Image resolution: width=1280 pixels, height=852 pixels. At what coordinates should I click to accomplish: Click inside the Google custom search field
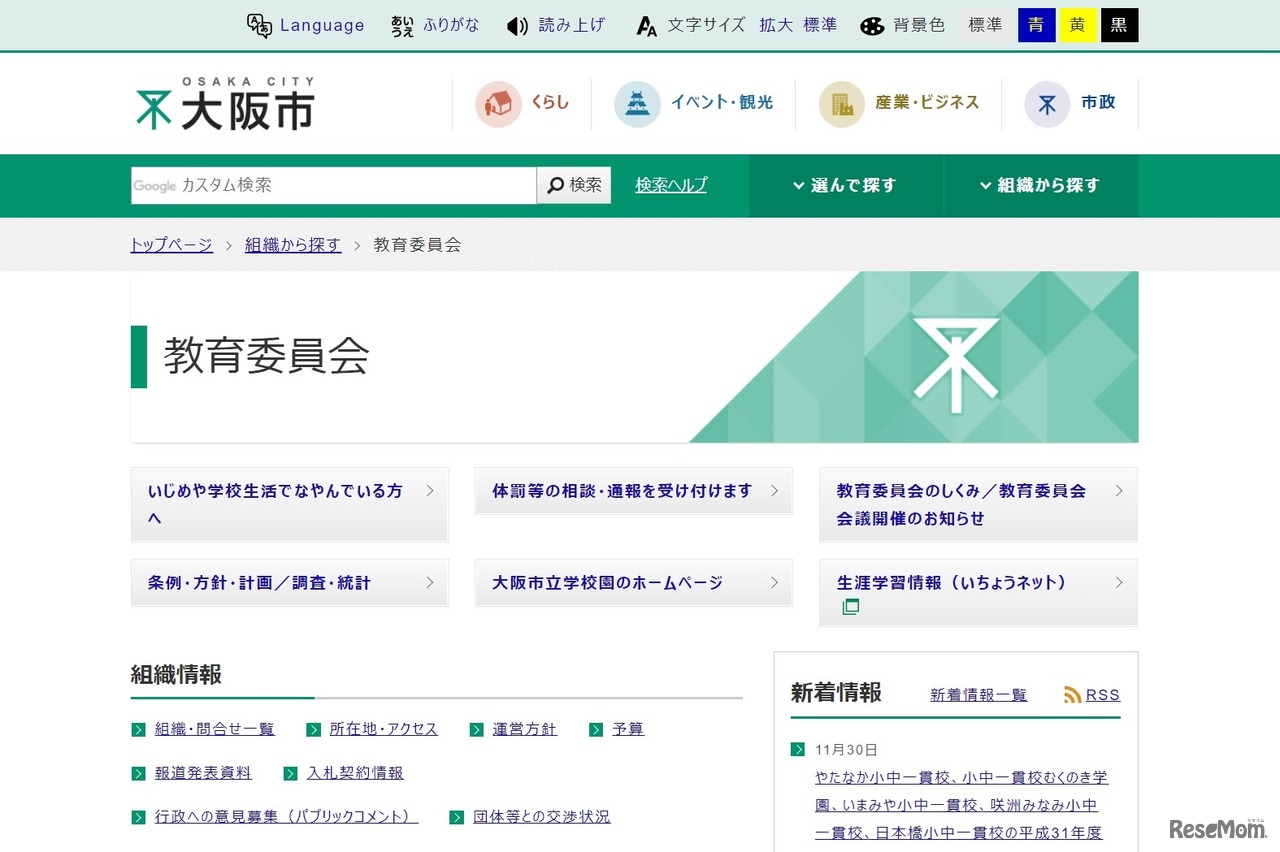coord(330,185)
